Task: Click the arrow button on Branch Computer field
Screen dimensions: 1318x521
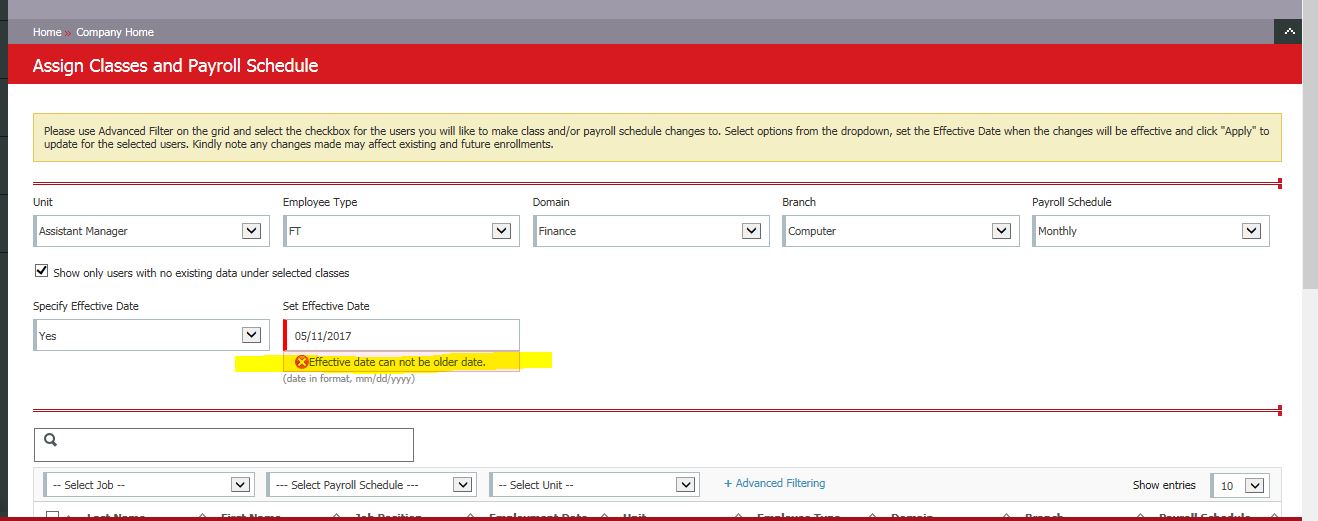Action: click(1001, 231)
